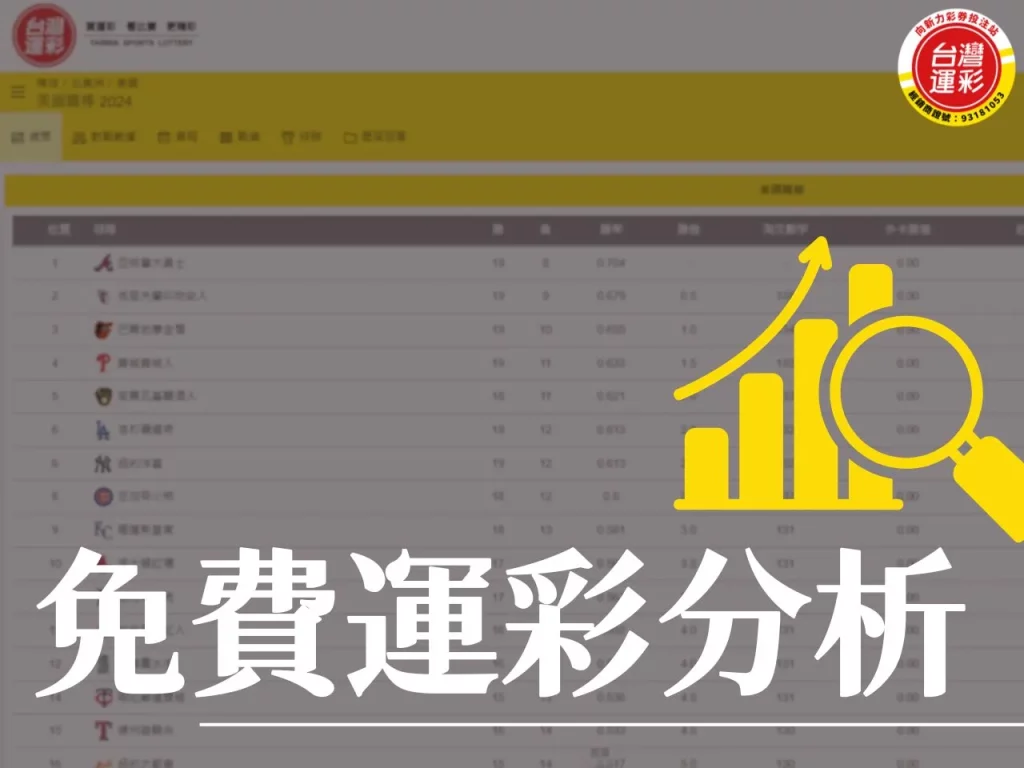Click the Taiwan Sports Lottery logo at top left
The height and width of the screenshot is (768, 1024).
[x=44, y=35]
